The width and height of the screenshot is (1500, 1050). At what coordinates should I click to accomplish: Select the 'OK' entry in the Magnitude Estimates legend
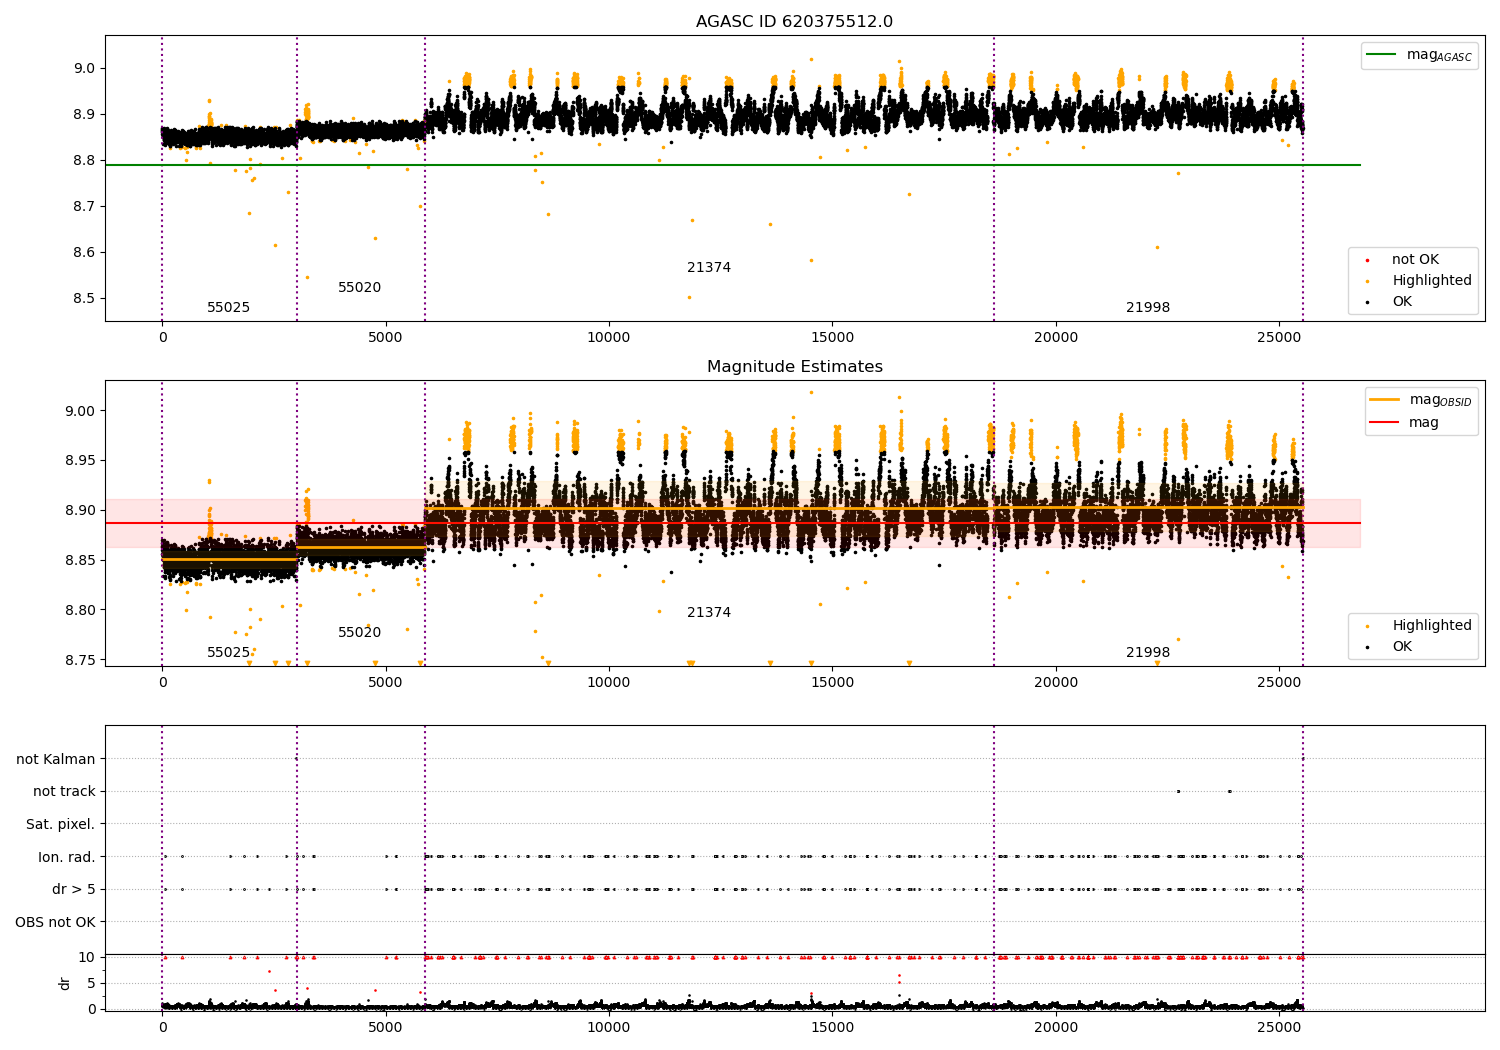[1402, 647]
